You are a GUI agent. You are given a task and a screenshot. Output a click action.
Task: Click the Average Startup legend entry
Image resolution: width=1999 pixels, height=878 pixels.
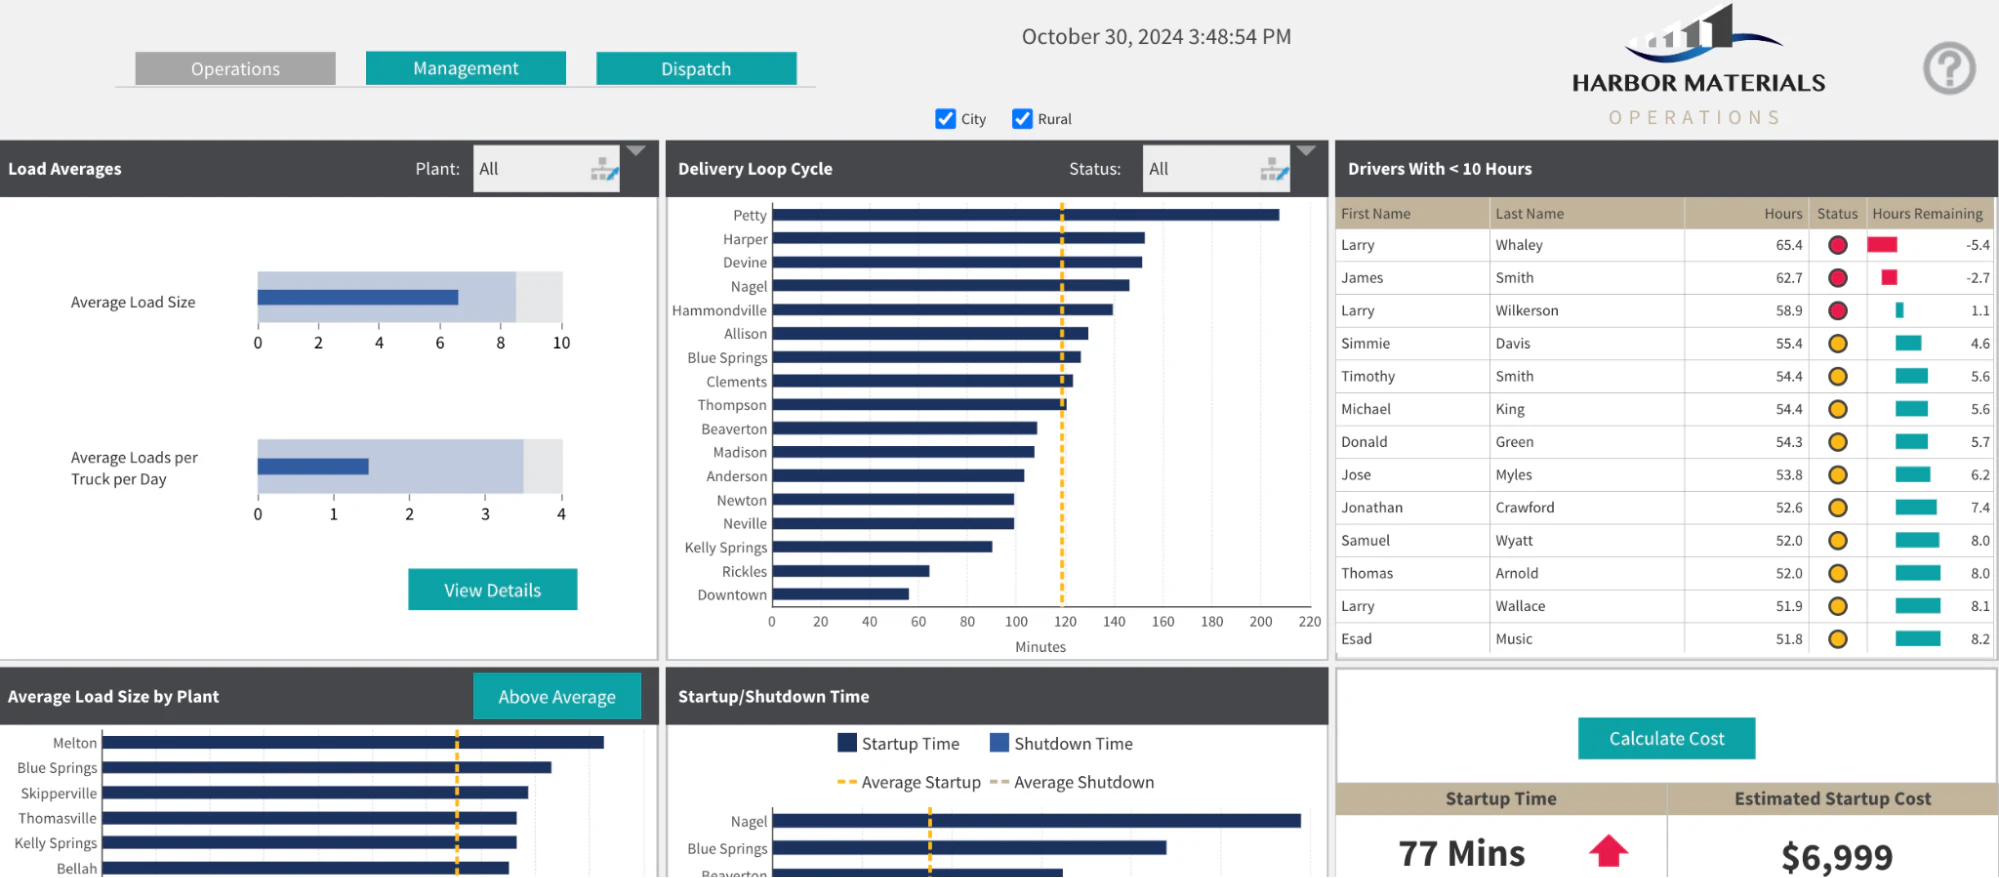coord(909,782)
